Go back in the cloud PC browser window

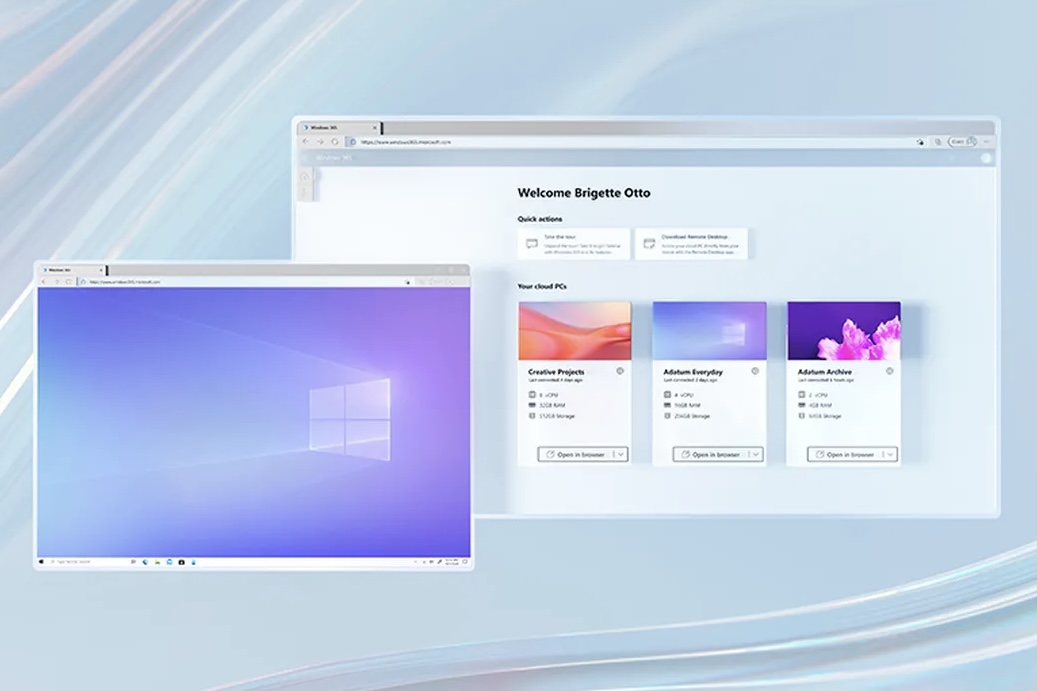point(44,282)
